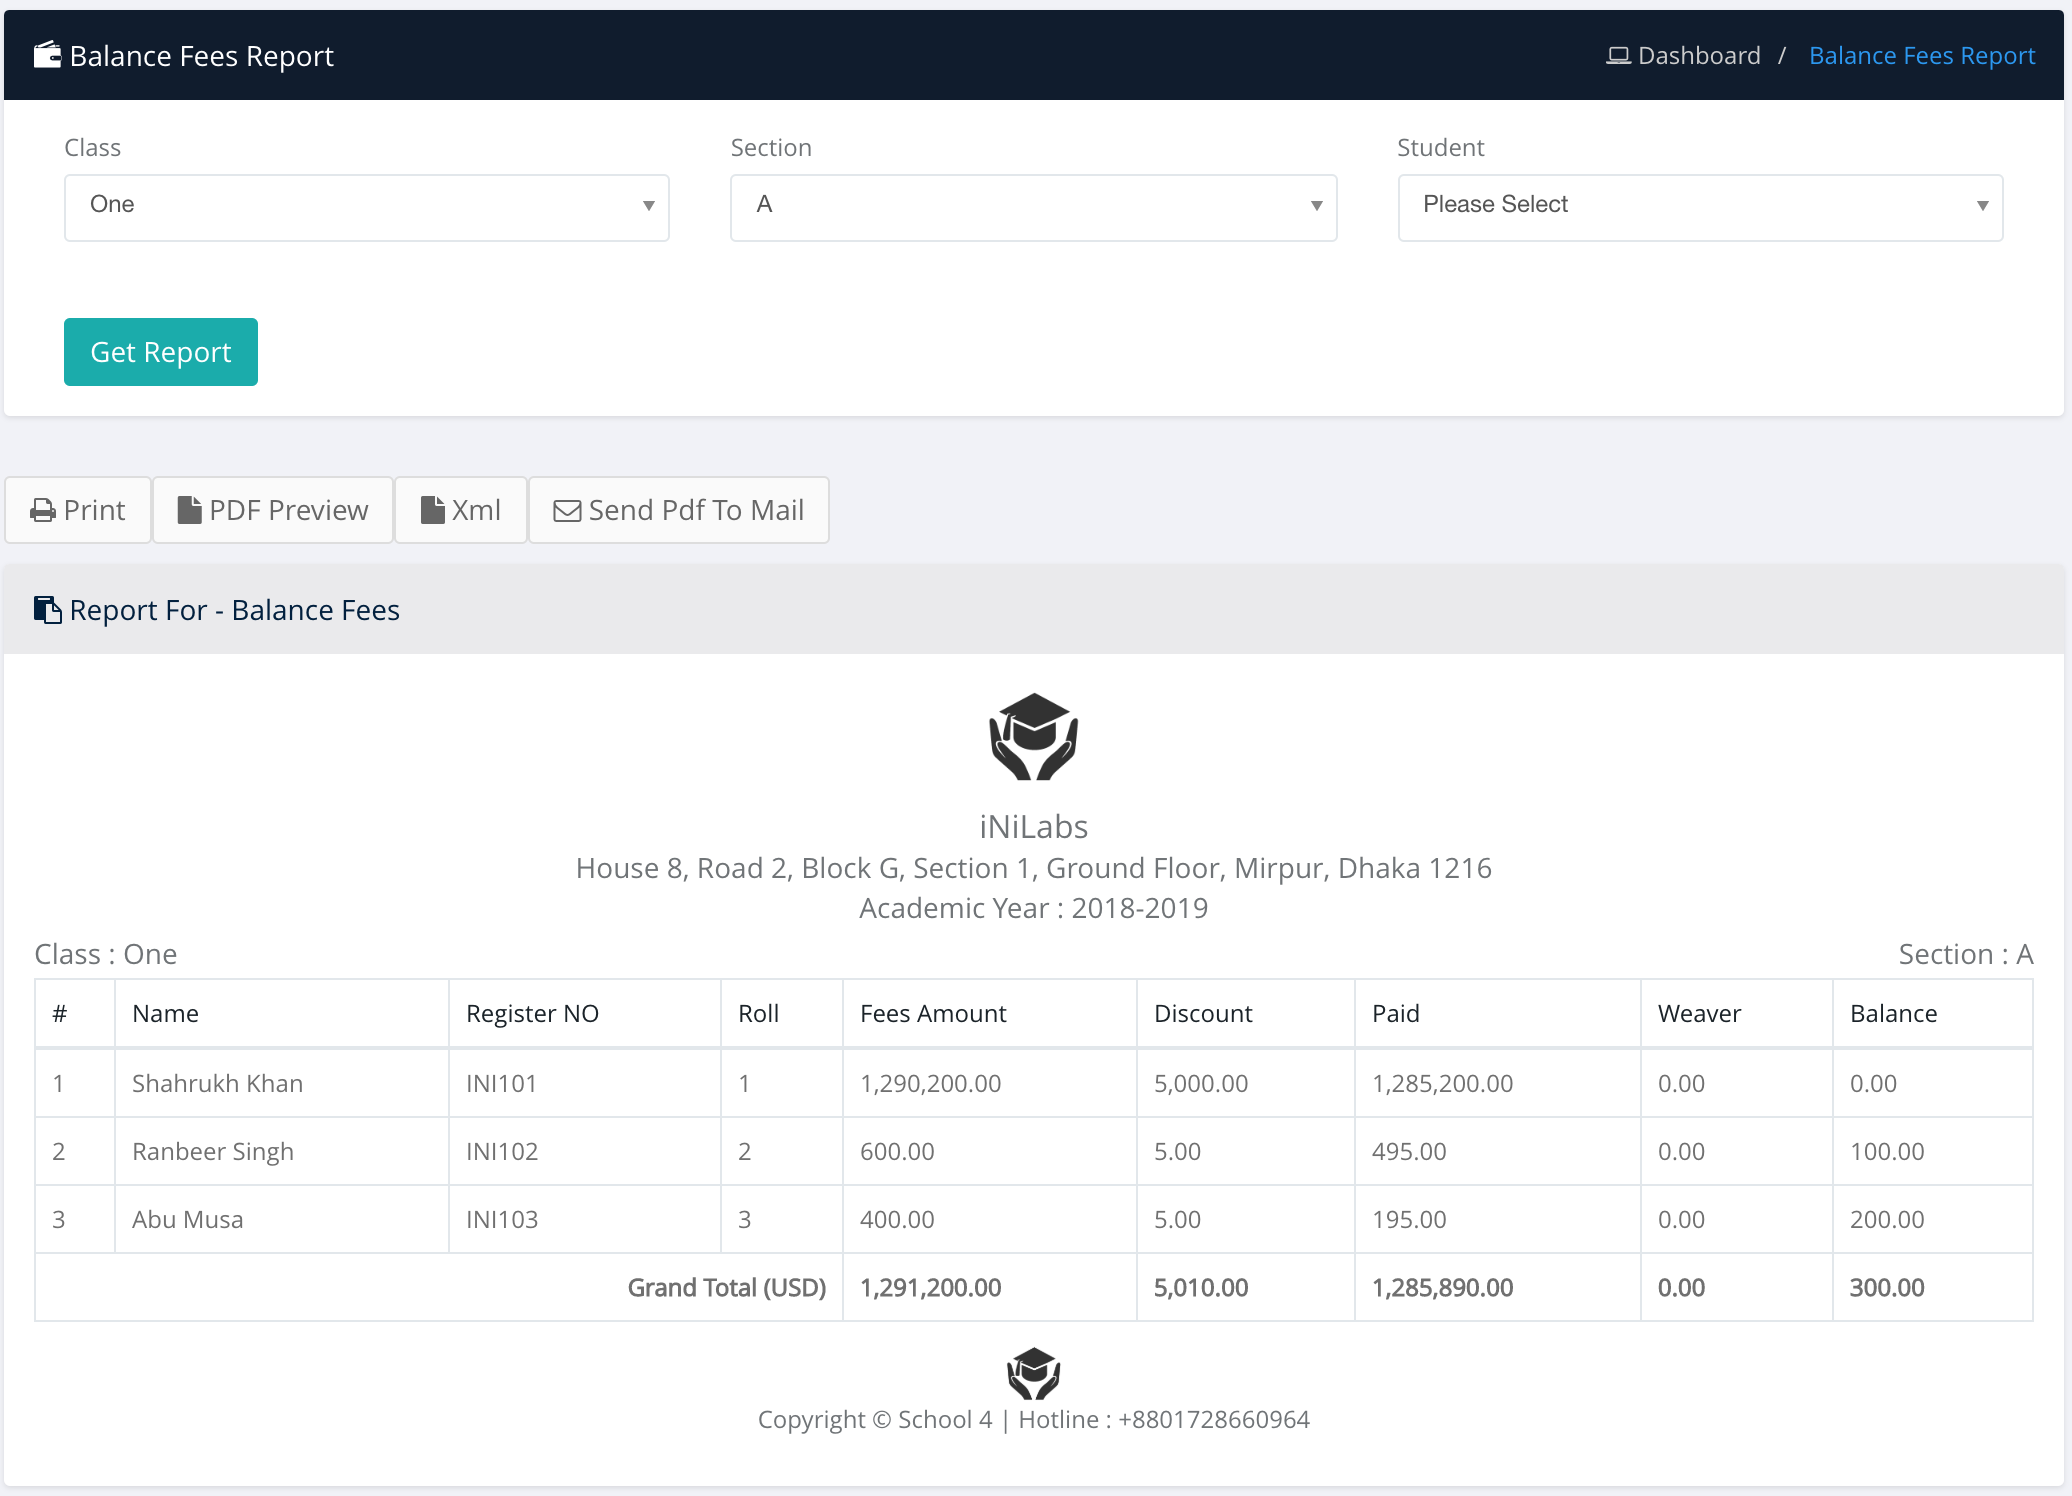Click the document icon beside Report For heading
This screenshot has width=2072, height=1496.
click(47, 609)
